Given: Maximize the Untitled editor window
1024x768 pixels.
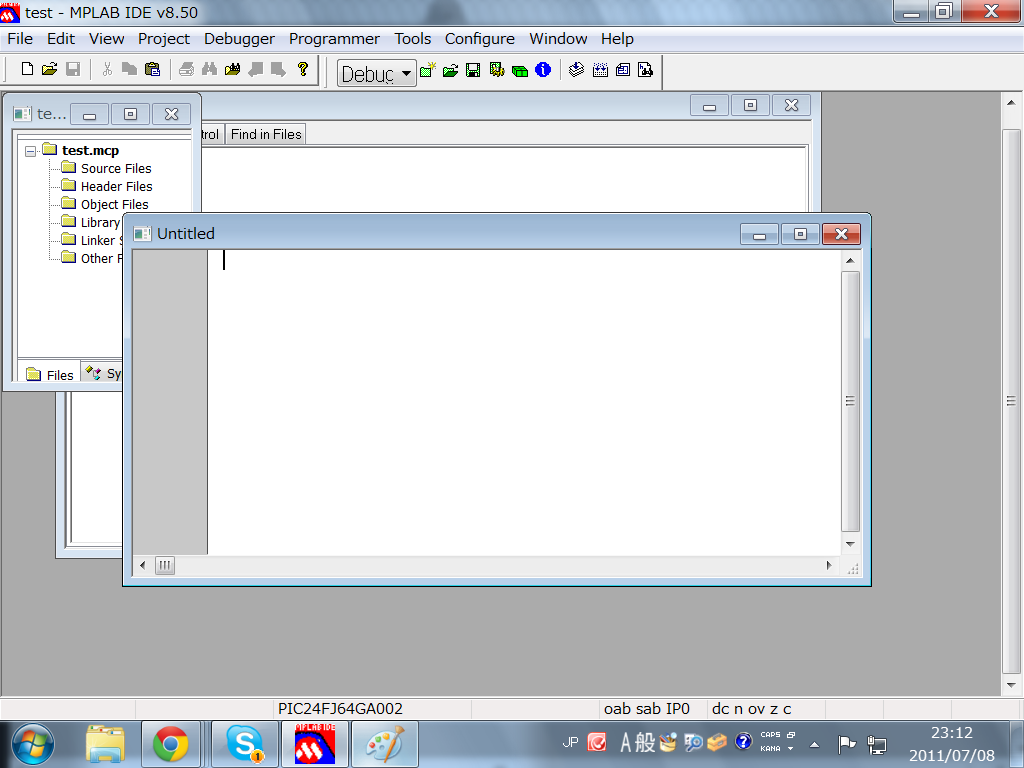Looking at the screenshot, I should pos(800,234).
